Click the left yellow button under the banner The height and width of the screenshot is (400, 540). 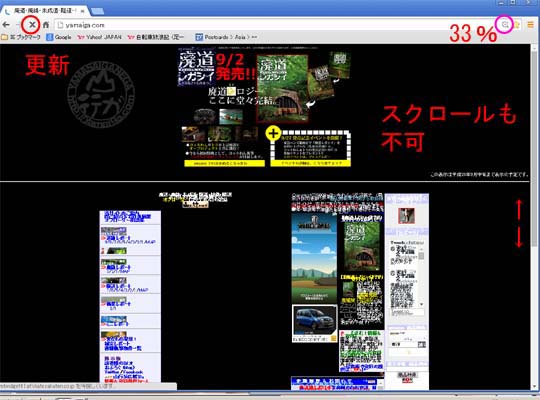(x=225, y=163)
